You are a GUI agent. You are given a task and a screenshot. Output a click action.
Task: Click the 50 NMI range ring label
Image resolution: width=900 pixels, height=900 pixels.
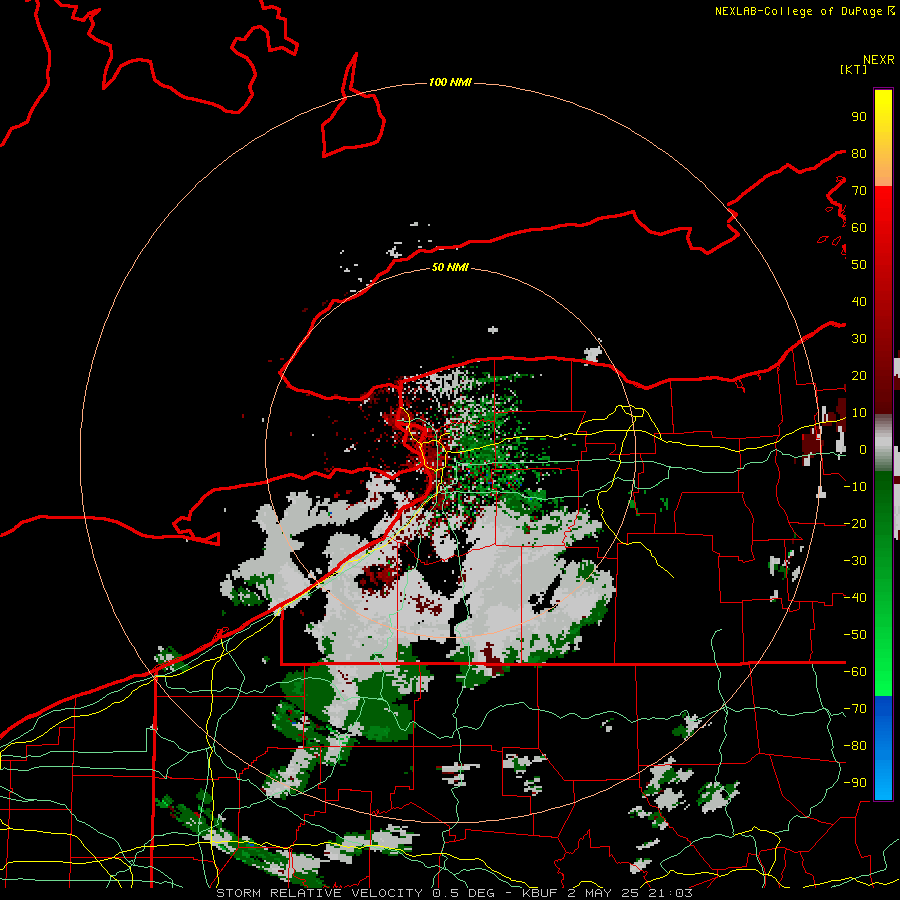coord(451,267)
